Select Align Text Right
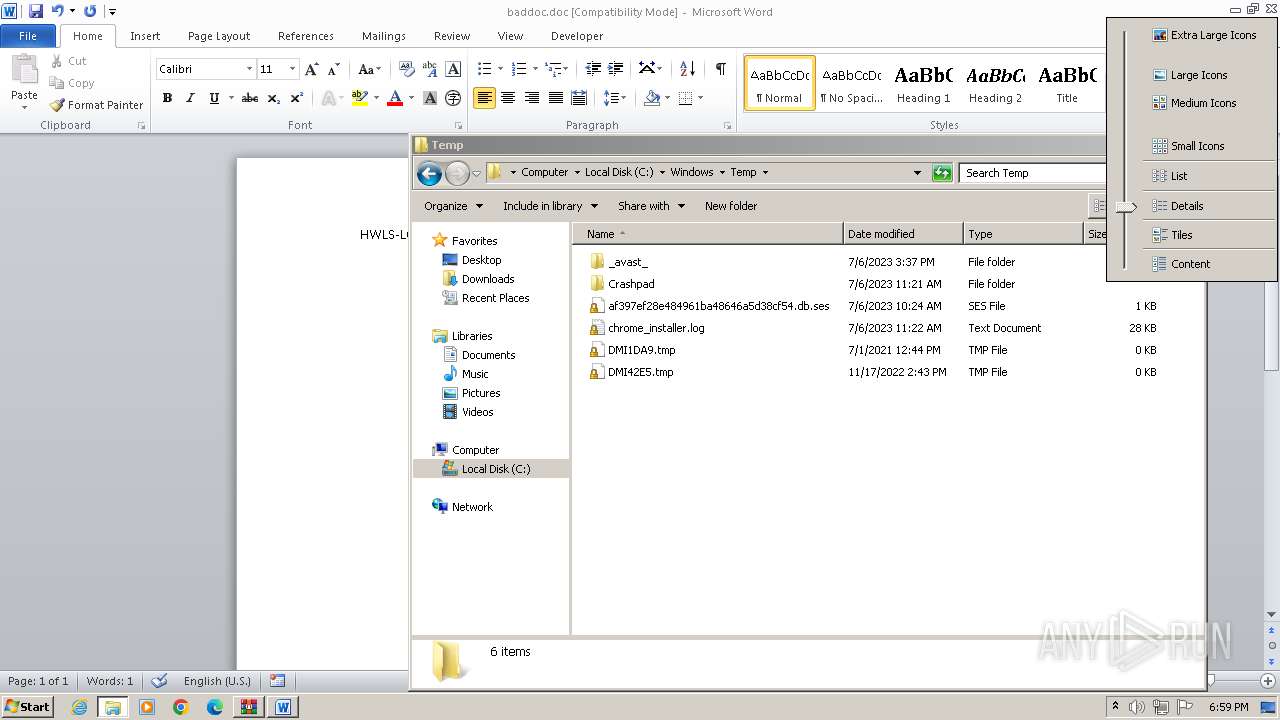1280x720 pixels. pos(532,98)
